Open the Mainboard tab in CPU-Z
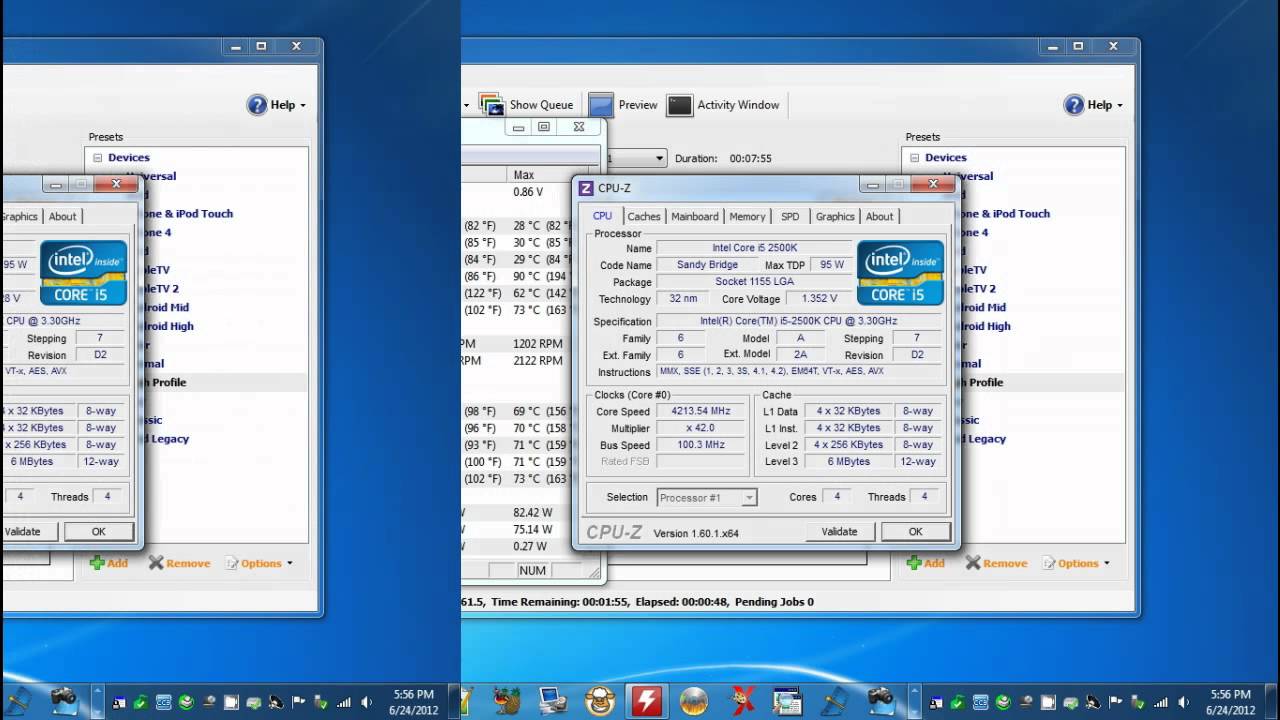This screenshot has height=720, width=1280. 695,216
